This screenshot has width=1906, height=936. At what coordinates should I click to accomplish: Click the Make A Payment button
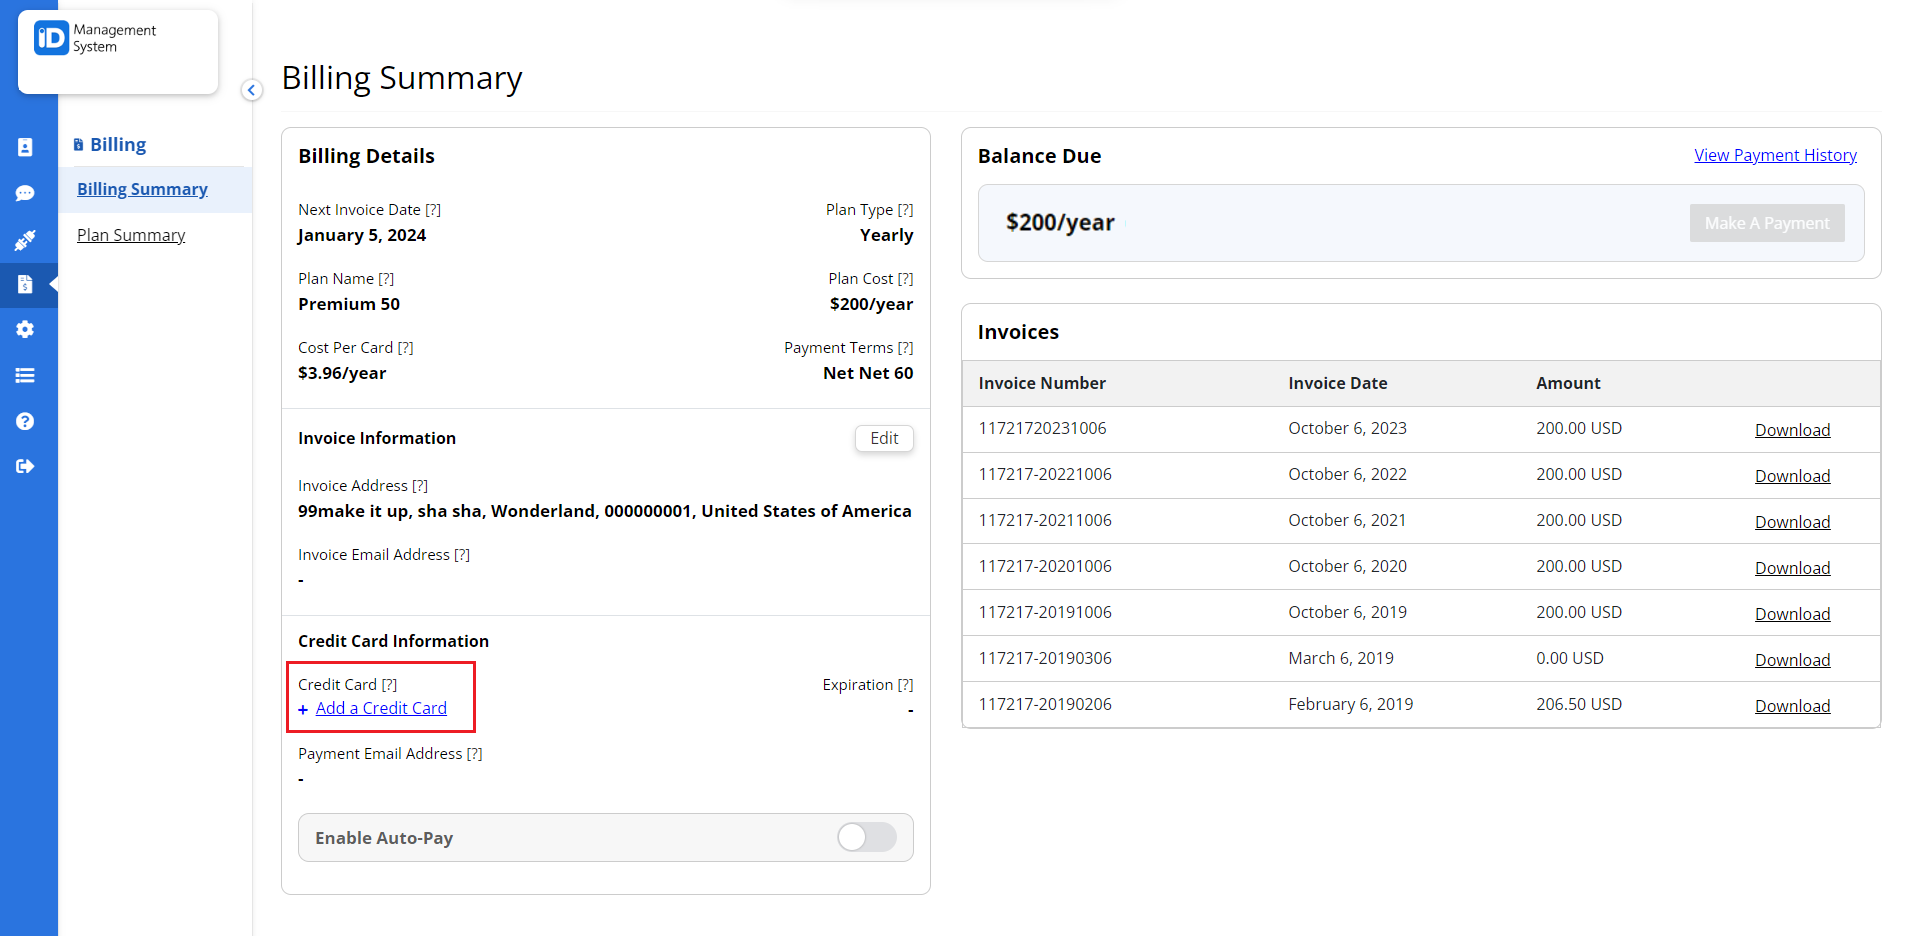click(1767, 223)
